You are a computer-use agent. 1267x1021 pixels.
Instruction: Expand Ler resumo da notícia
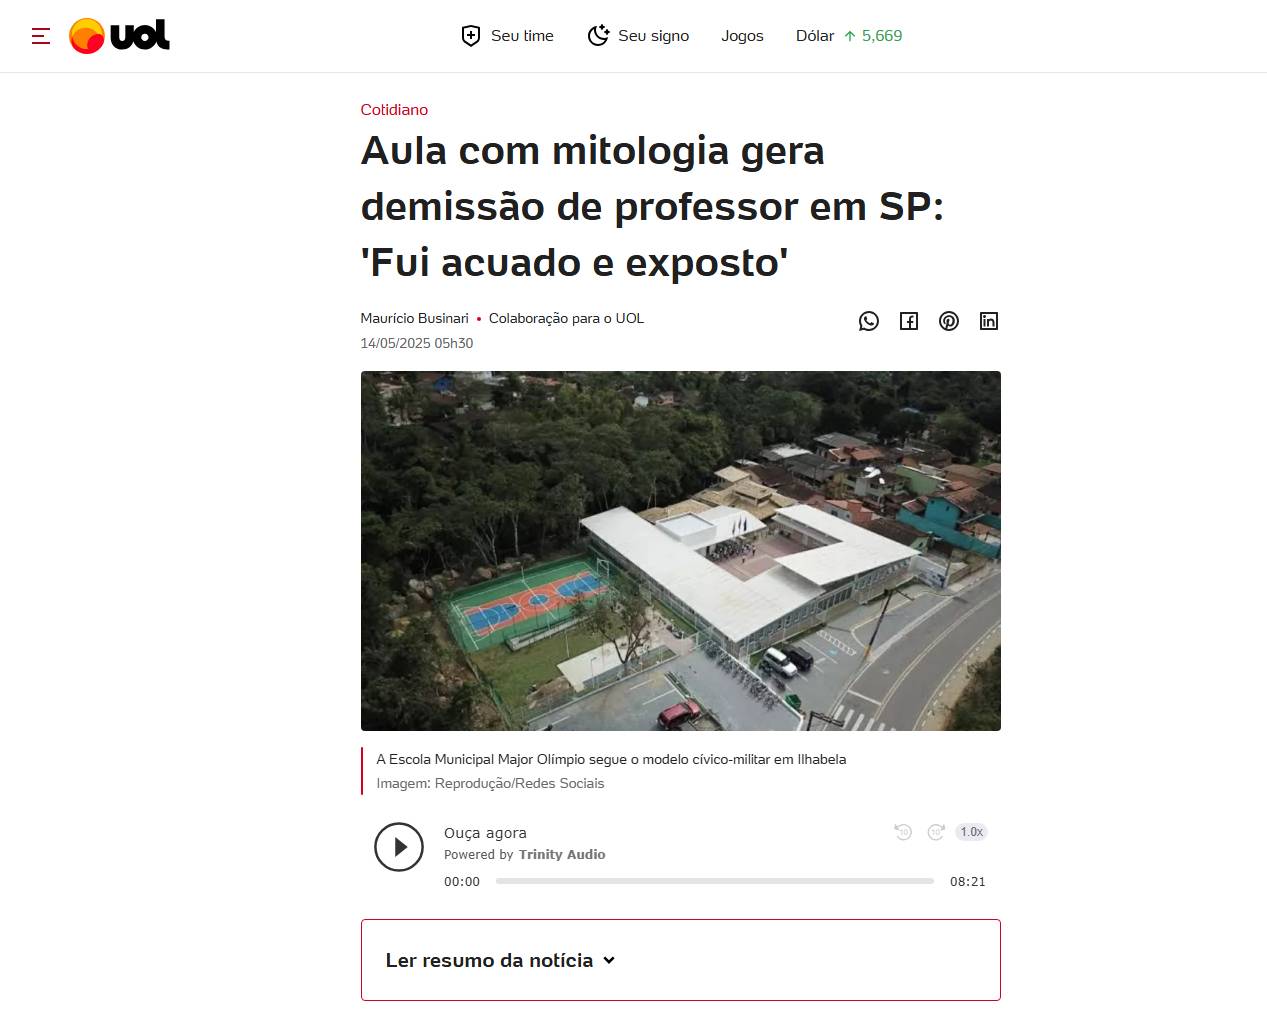pos(681,960)
